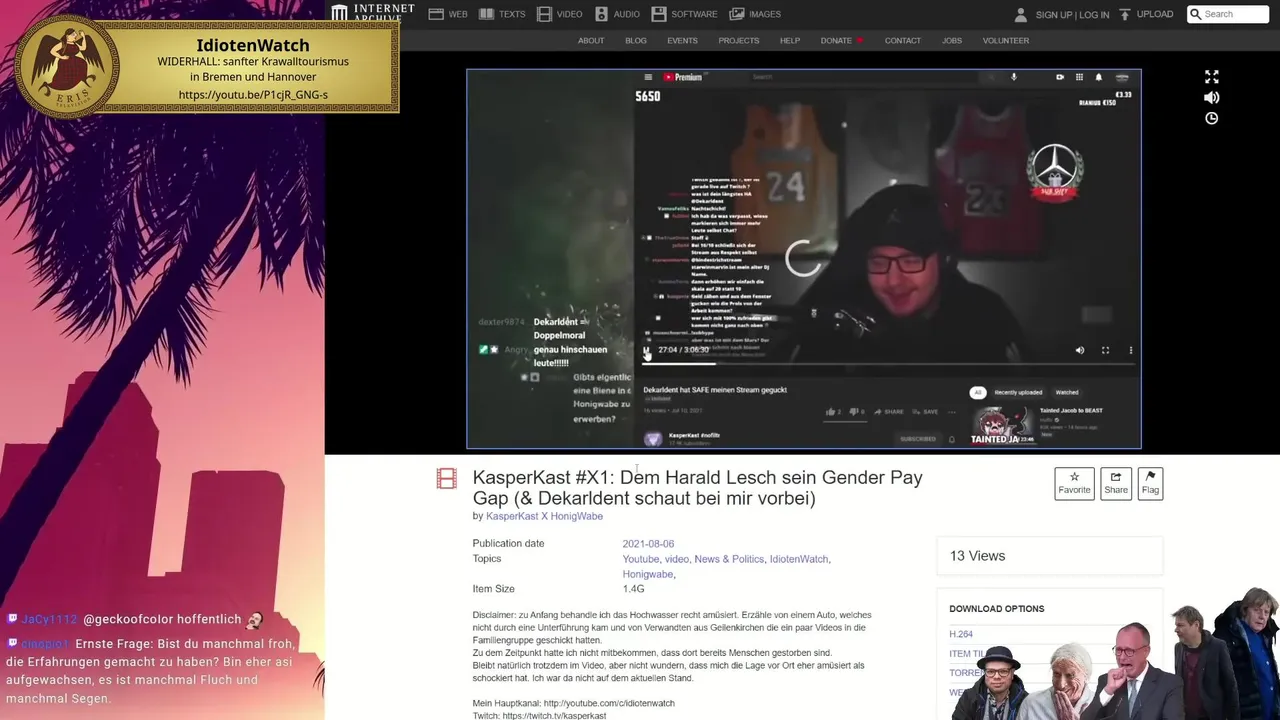
Task: Open the YouTube hamburger menu icon
Action: coord(648,77)
